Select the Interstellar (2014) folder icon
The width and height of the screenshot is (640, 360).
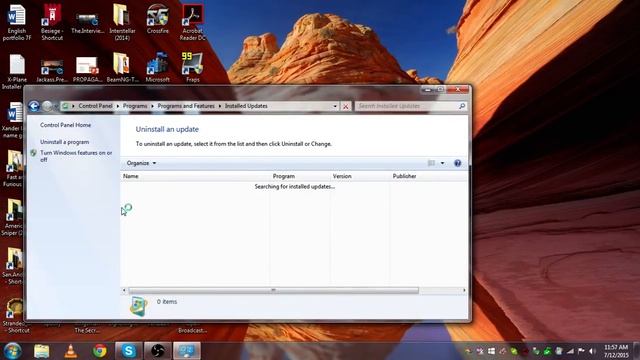pyautogui.click(x=122, y=22)
